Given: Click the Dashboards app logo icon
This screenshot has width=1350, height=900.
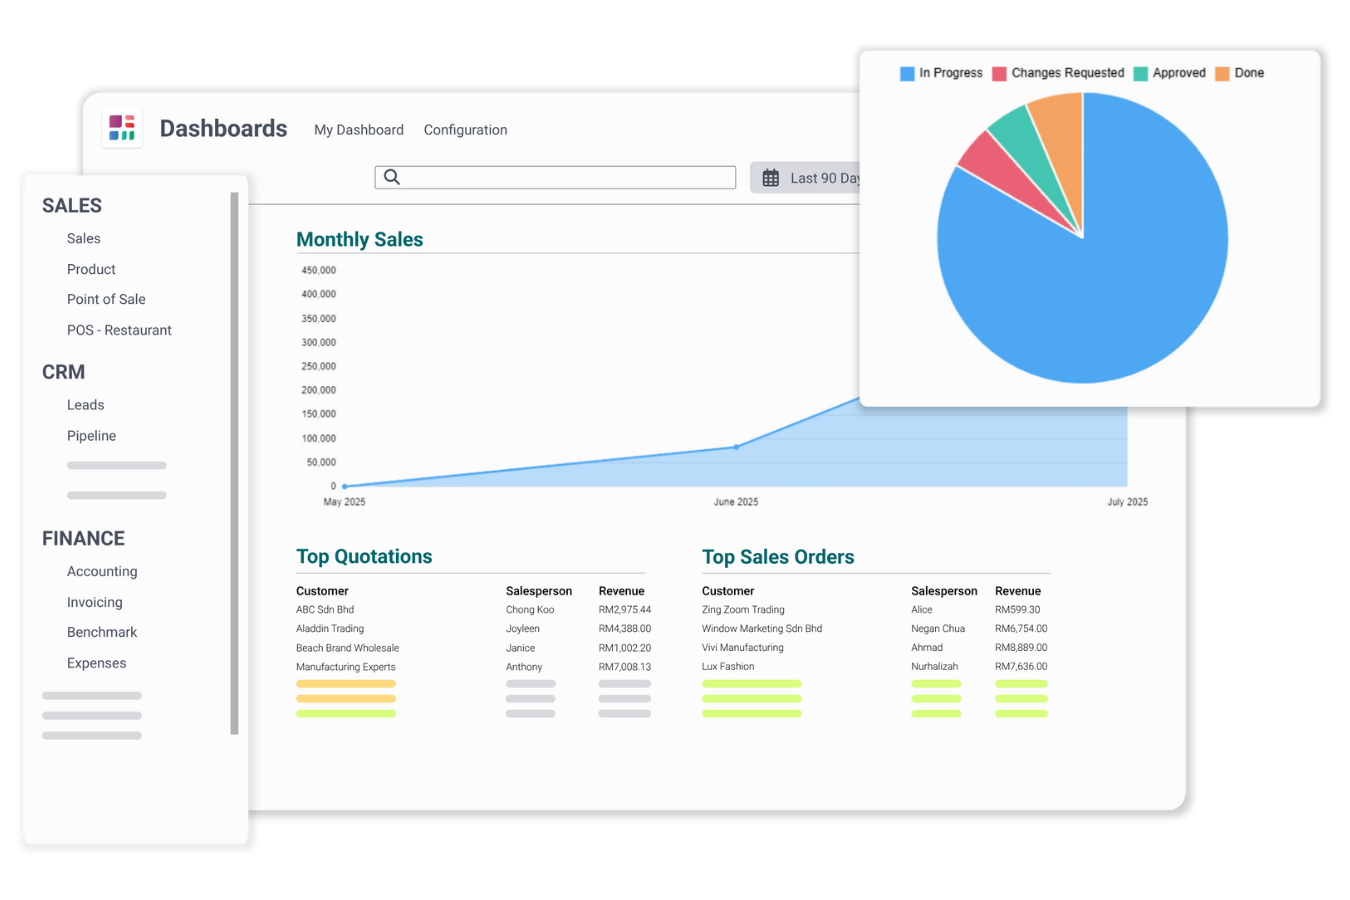Looking at the screenshot, I should click(x=122, y=128).
